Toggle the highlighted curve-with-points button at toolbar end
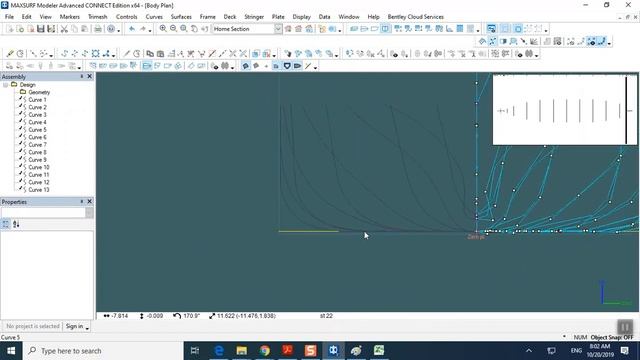 [602, 41]
